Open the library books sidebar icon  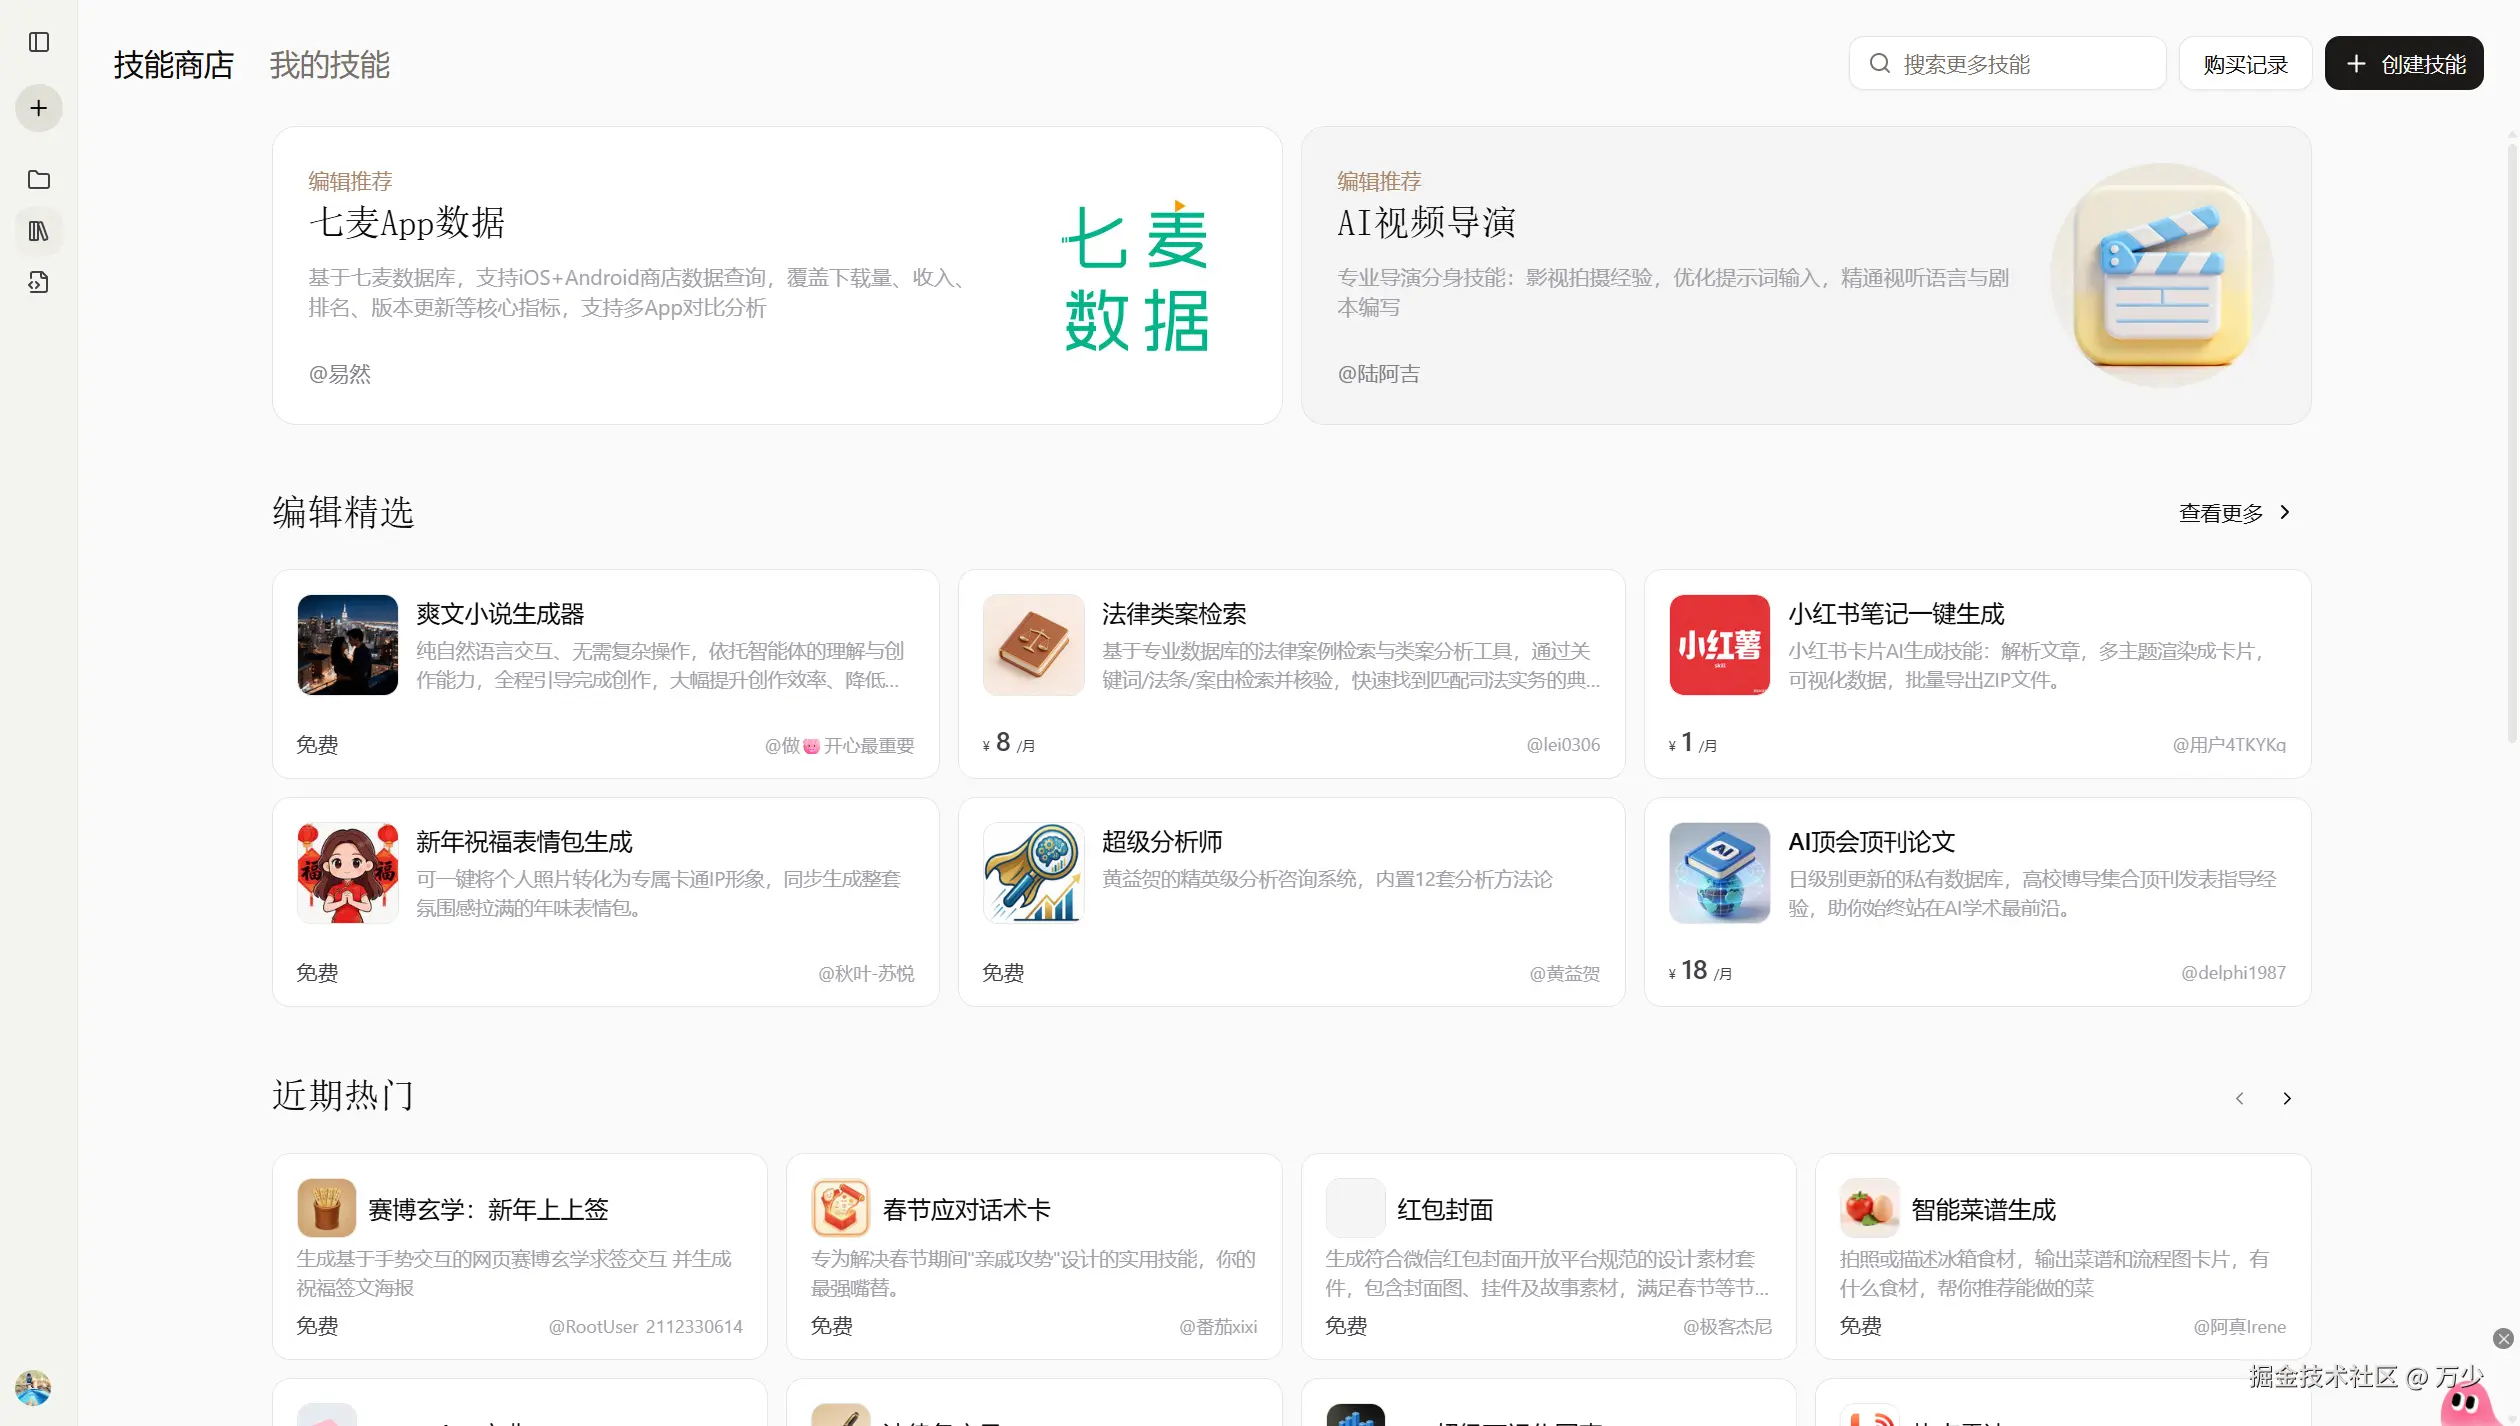pyautogui.click(x=39, y=231)
